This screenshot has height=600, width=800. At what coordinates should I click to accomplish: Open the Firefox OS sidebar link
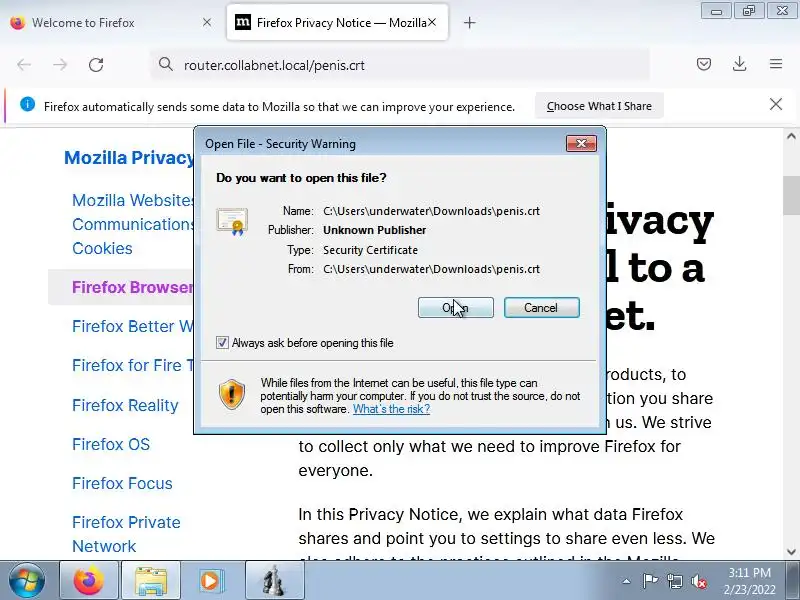pyautogui.click(x=111, y=444)
